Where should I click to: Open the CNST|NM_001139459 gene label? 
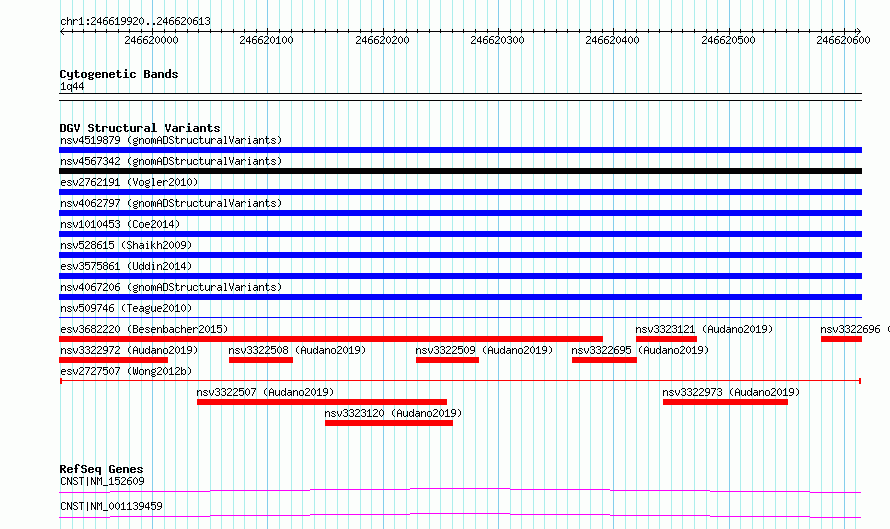pyautogui.click(x=111, y=506)
